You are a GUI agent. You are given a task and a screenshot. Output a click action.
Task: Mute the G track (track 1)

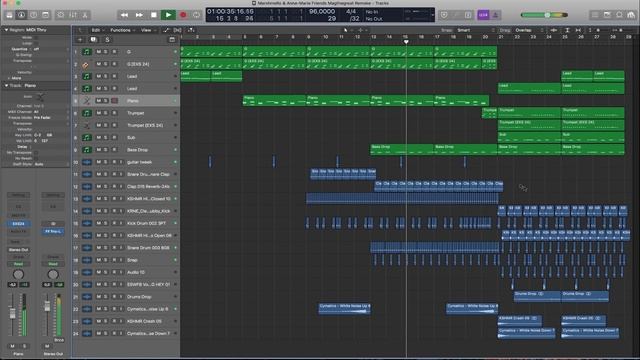(x=98, y=52)
